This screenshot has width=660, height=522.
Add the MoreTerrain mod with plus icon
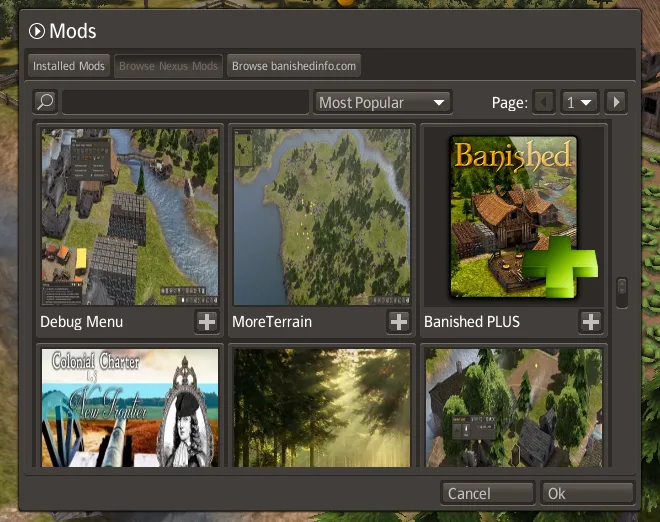(399, 322)
